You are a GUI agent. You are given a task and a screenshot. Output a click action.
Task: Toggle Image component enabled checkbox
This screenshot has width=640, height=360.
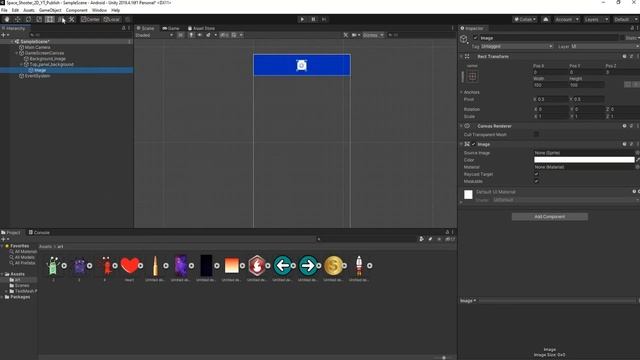click(x=474, y=144)
